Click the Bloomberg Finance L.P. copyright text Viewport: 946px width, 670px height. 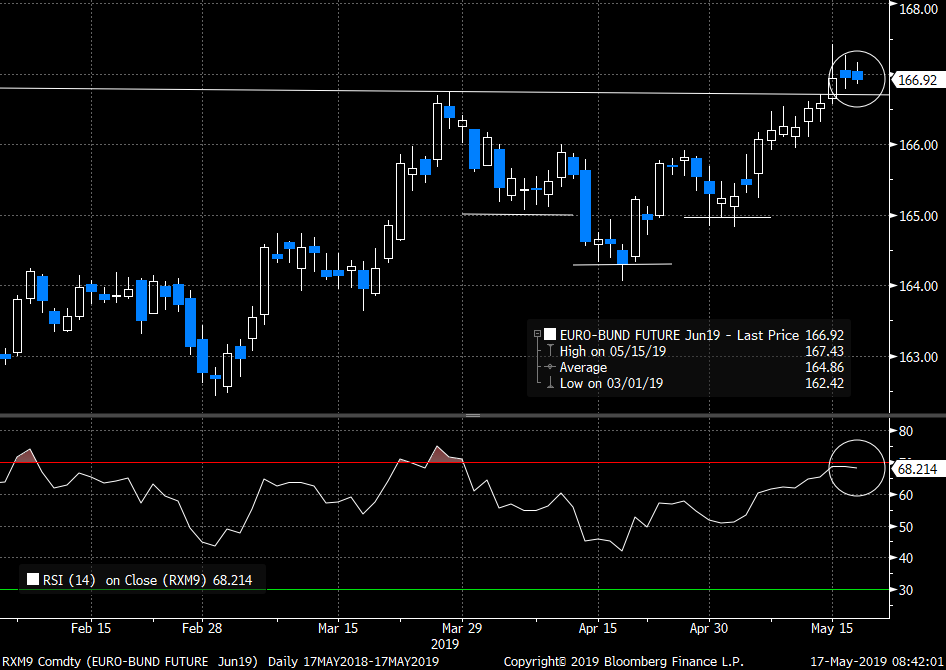tap(623, 662)
